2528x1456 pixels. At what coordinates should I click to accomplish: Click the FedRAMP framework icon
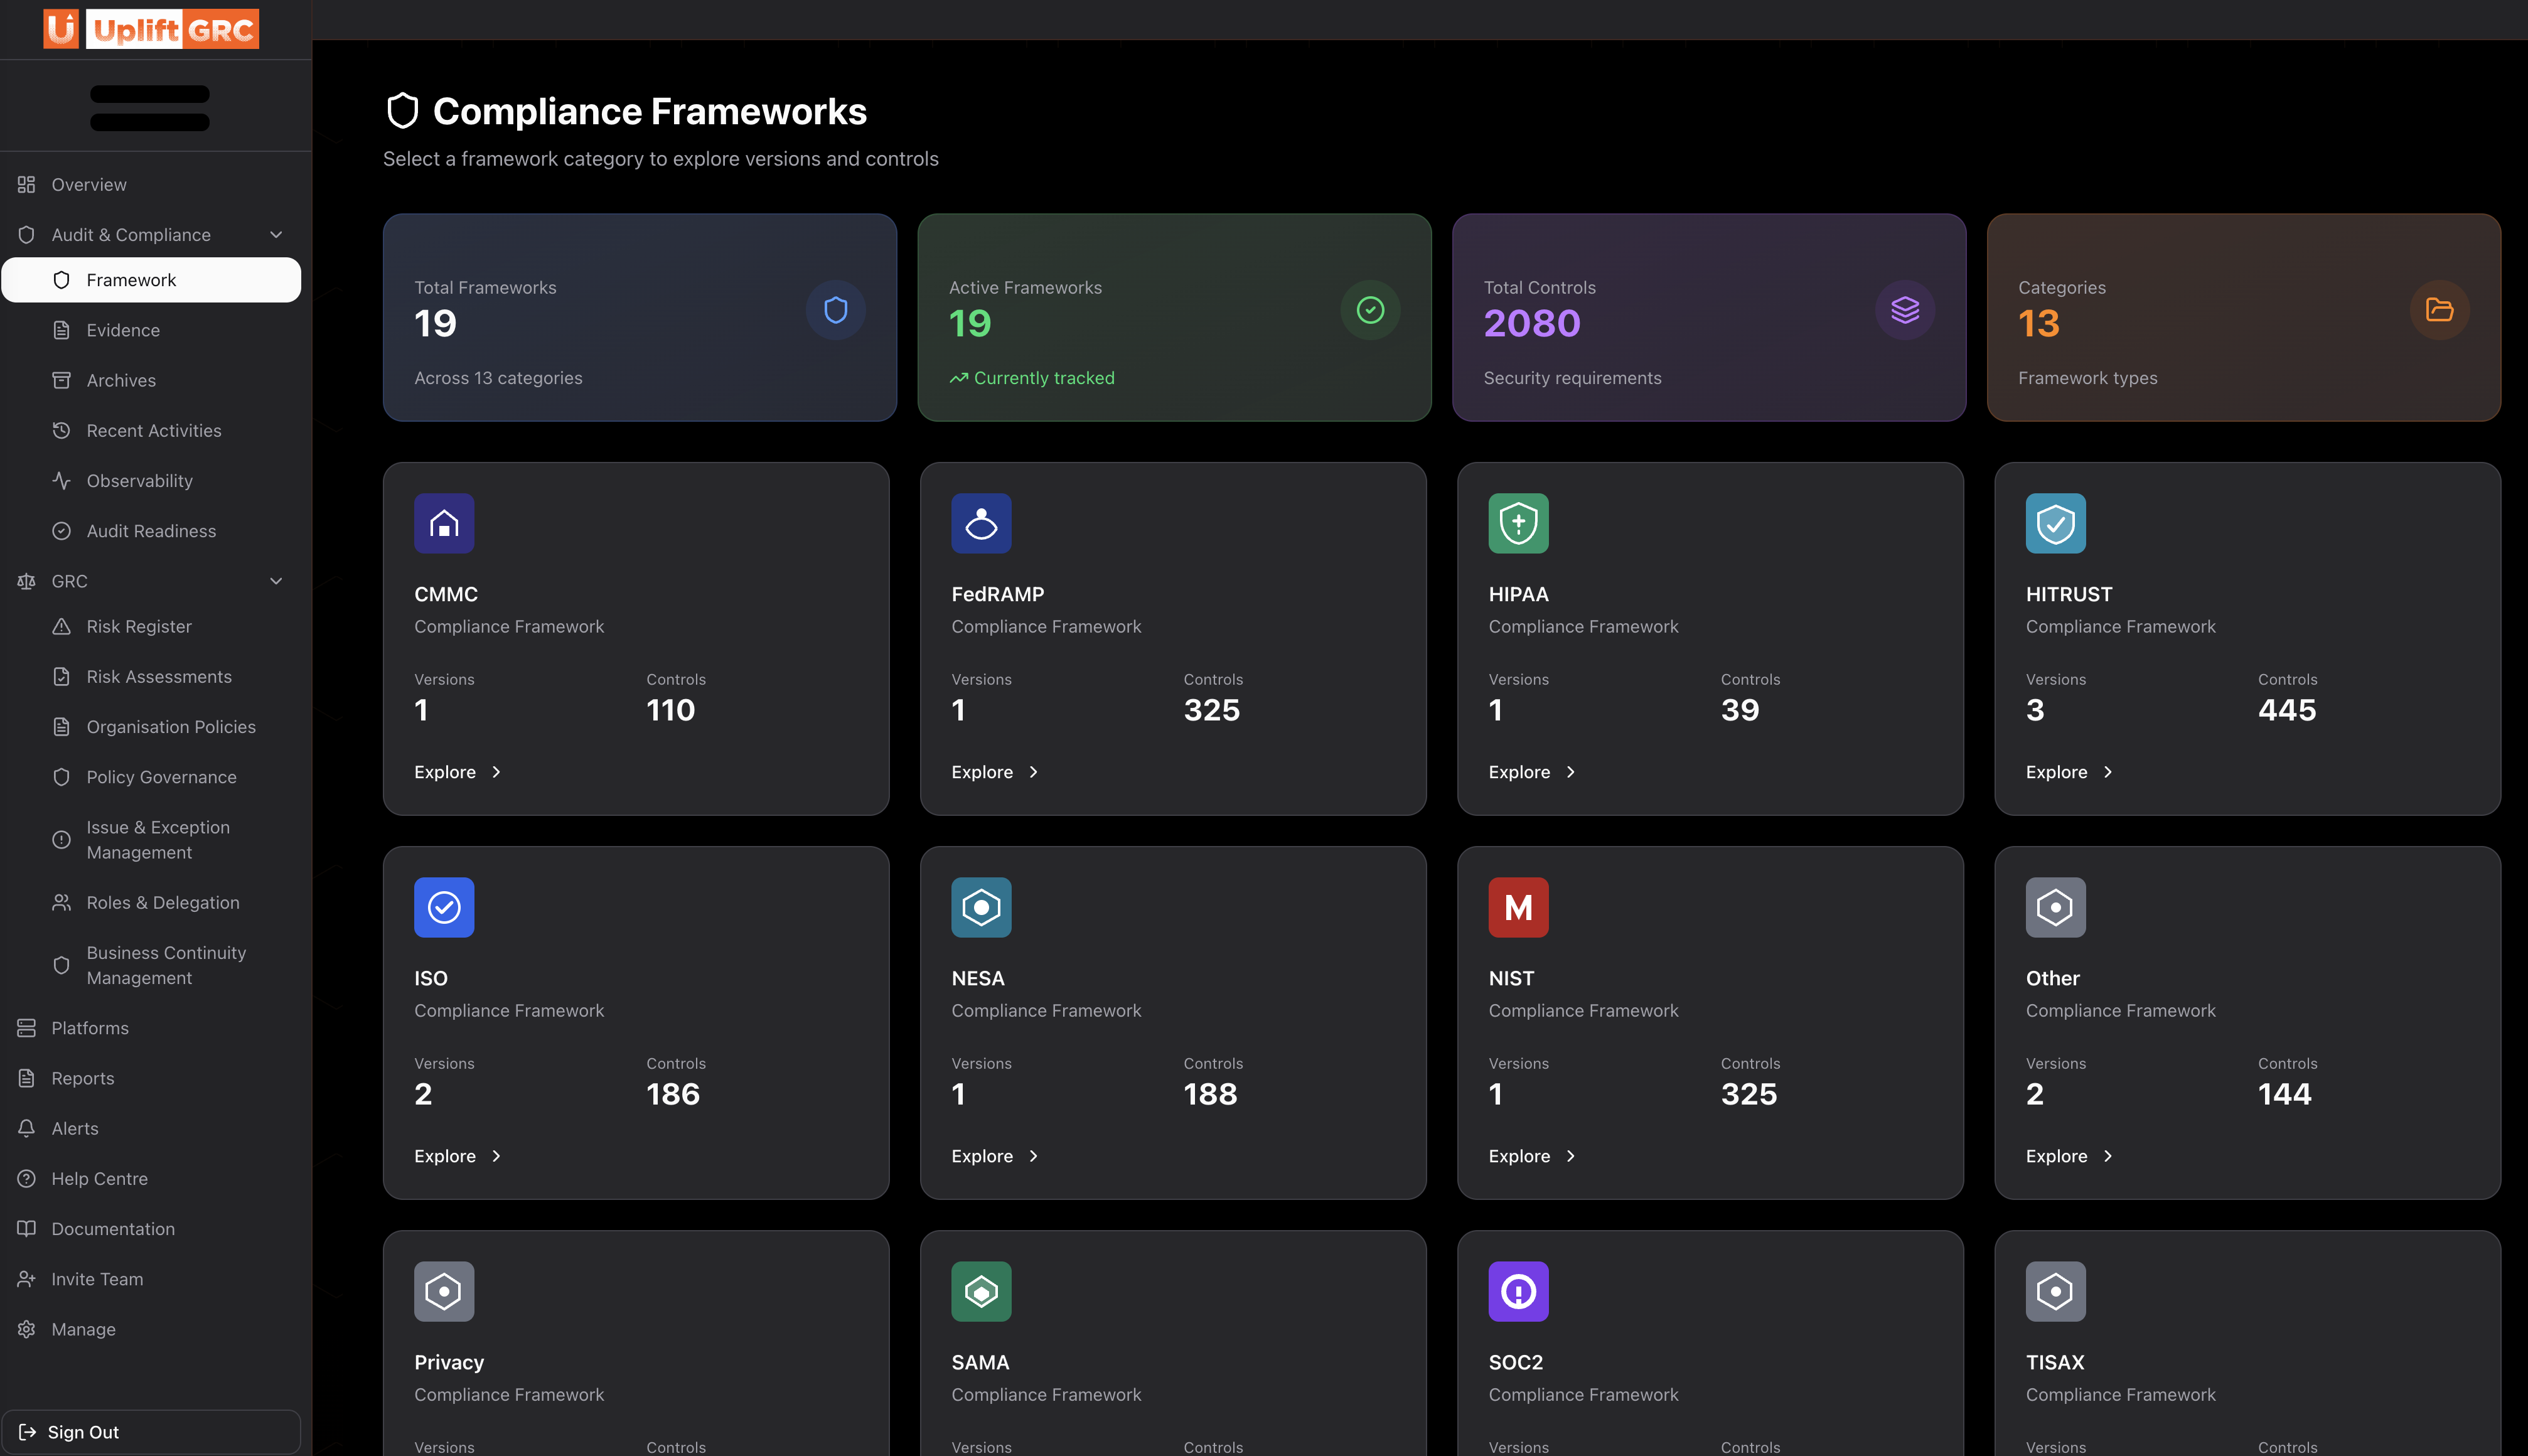981,523
